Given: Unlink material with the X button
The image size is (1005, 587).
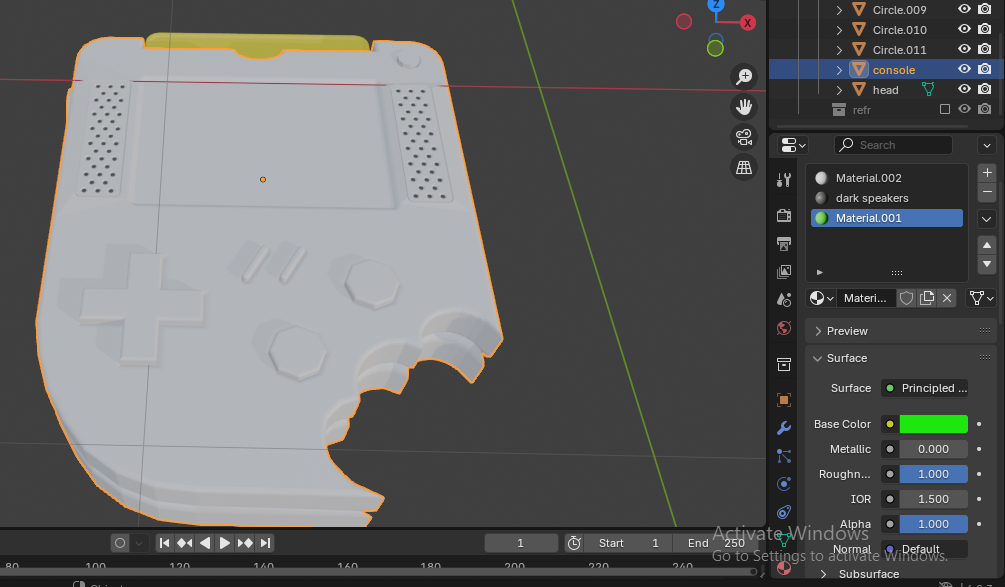Looking at the screenshot, I should pyautogui.click(x=947, y=298).
